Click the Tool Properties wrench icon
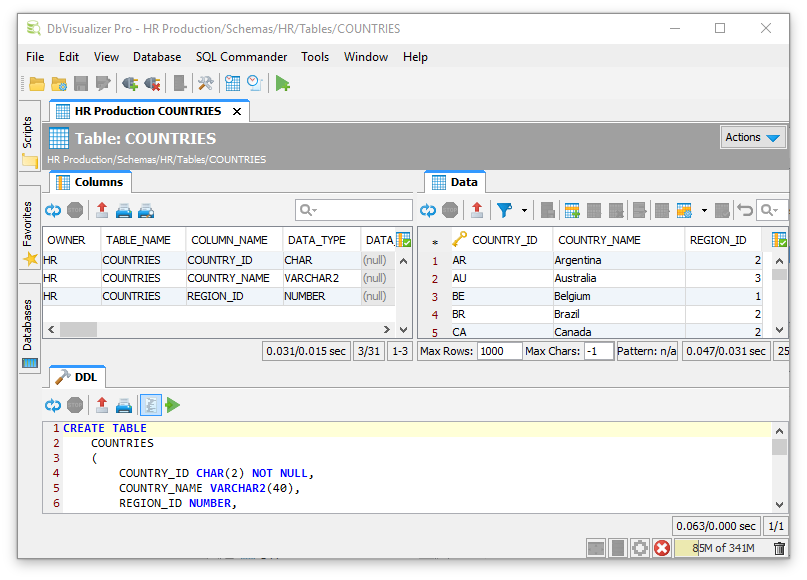 pyautogui.click(x=205, y=84)
